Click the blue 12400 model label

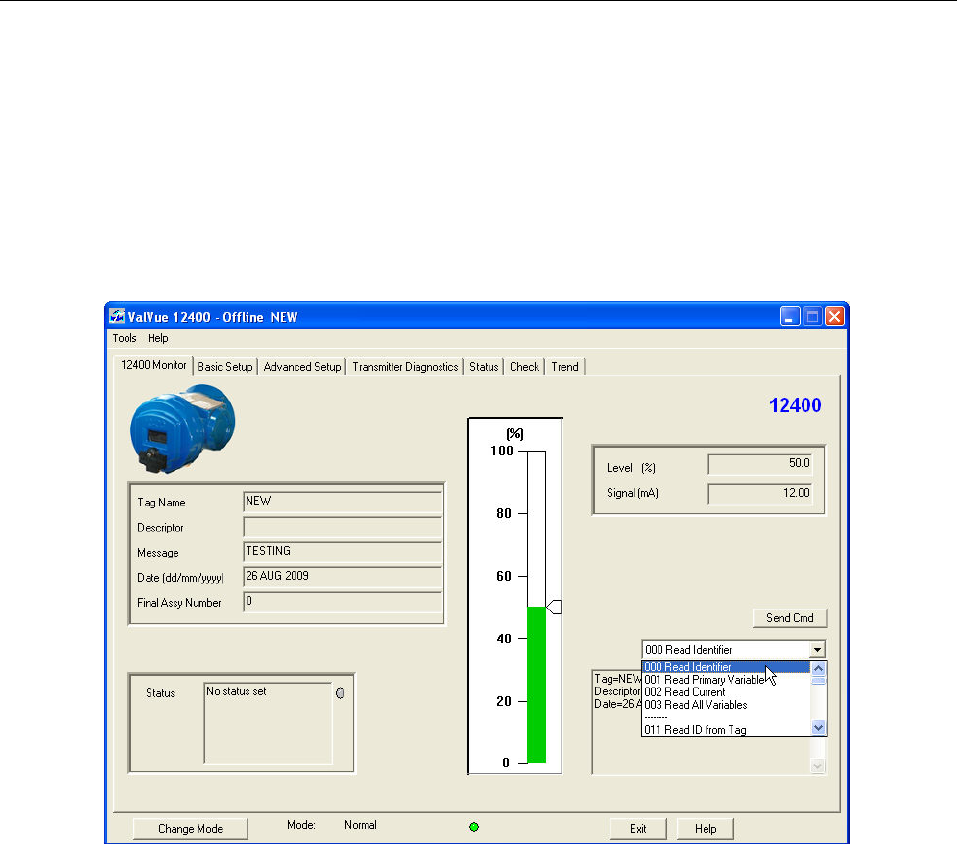(x=795, y=405)
